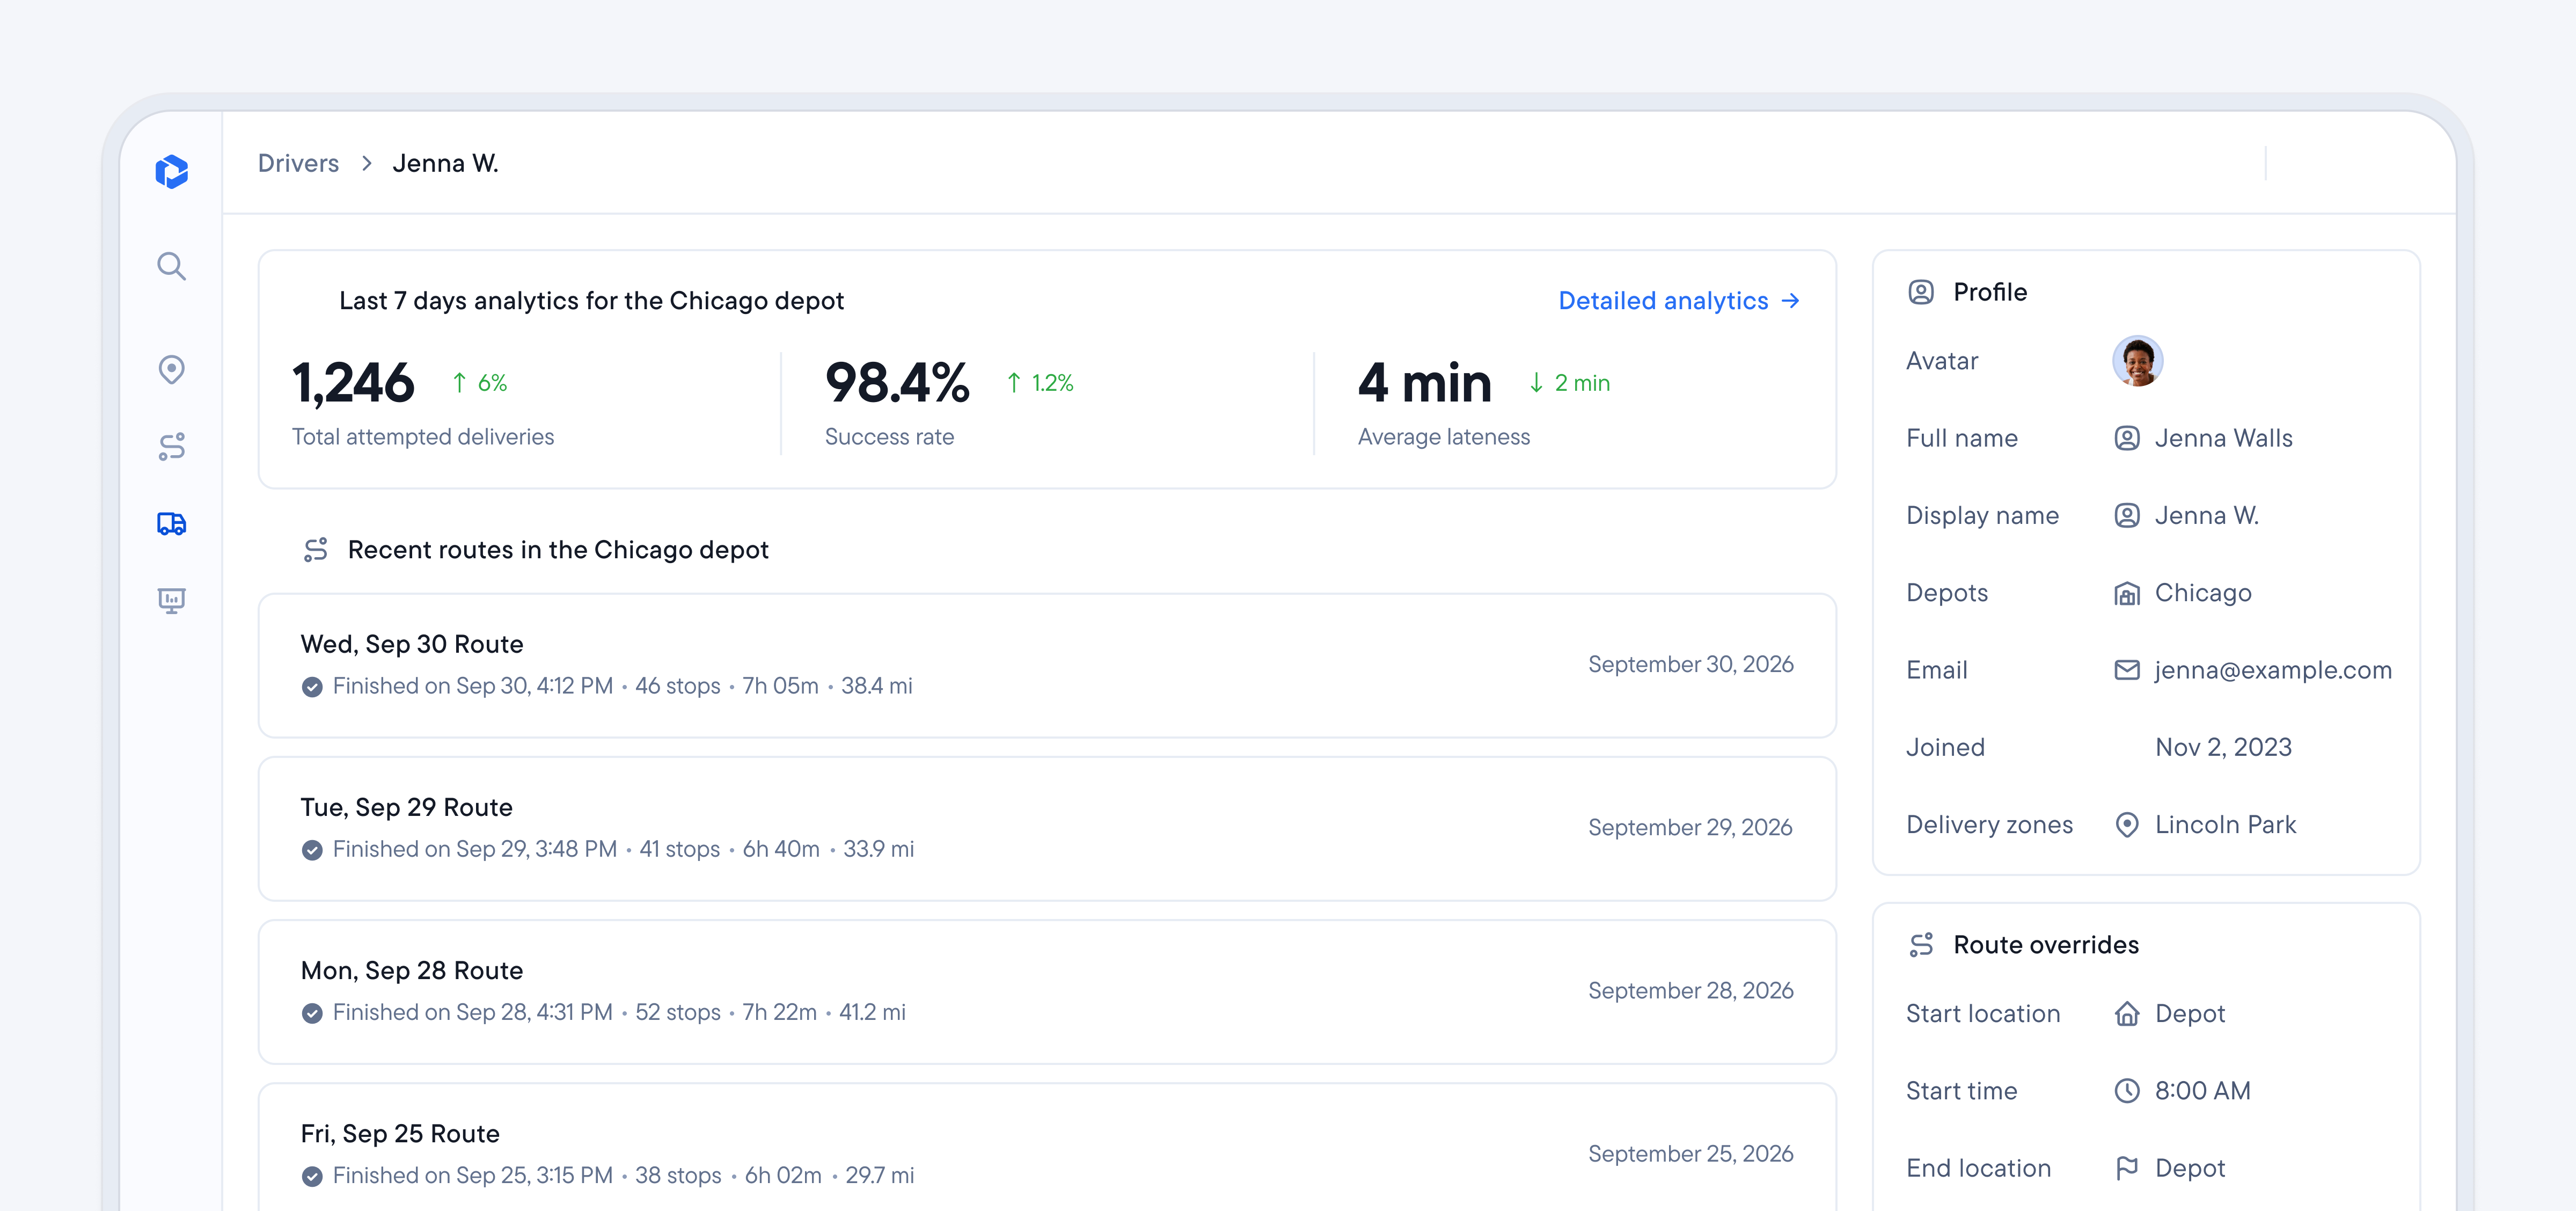Open the Tue, Sep 29 Route card
Image resolution: width=2576 pixels, height=1211 pixels.
(x=1047, y=828)
